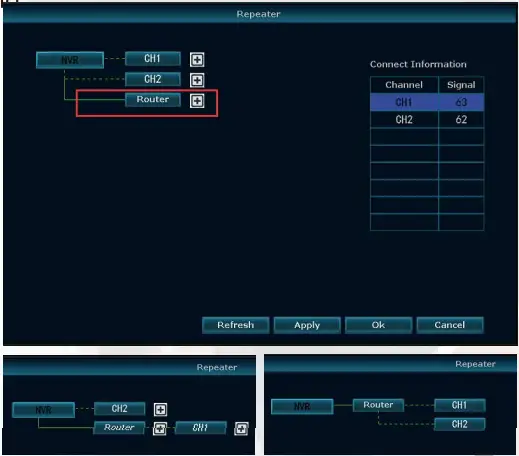This screenshot has height=456, width=519.
Task: Click the Repeater title of the top panel
Action: [x=258, y=14]
